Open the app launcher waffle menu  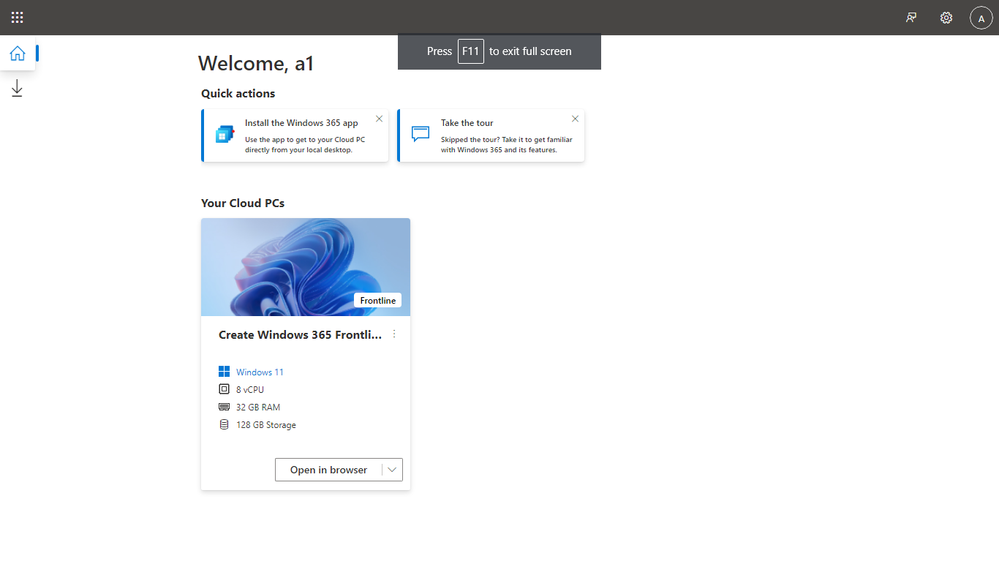tap(17, 17)
